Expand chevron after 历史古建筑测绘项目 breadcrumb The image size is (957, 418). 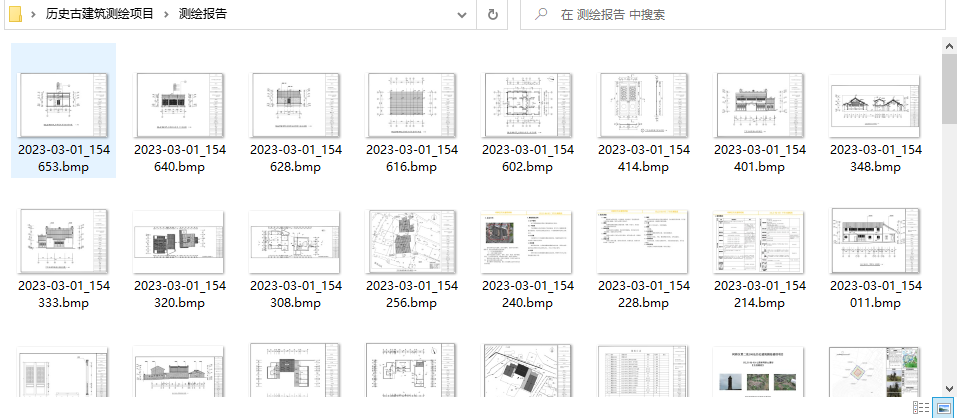tap(166, 15)
